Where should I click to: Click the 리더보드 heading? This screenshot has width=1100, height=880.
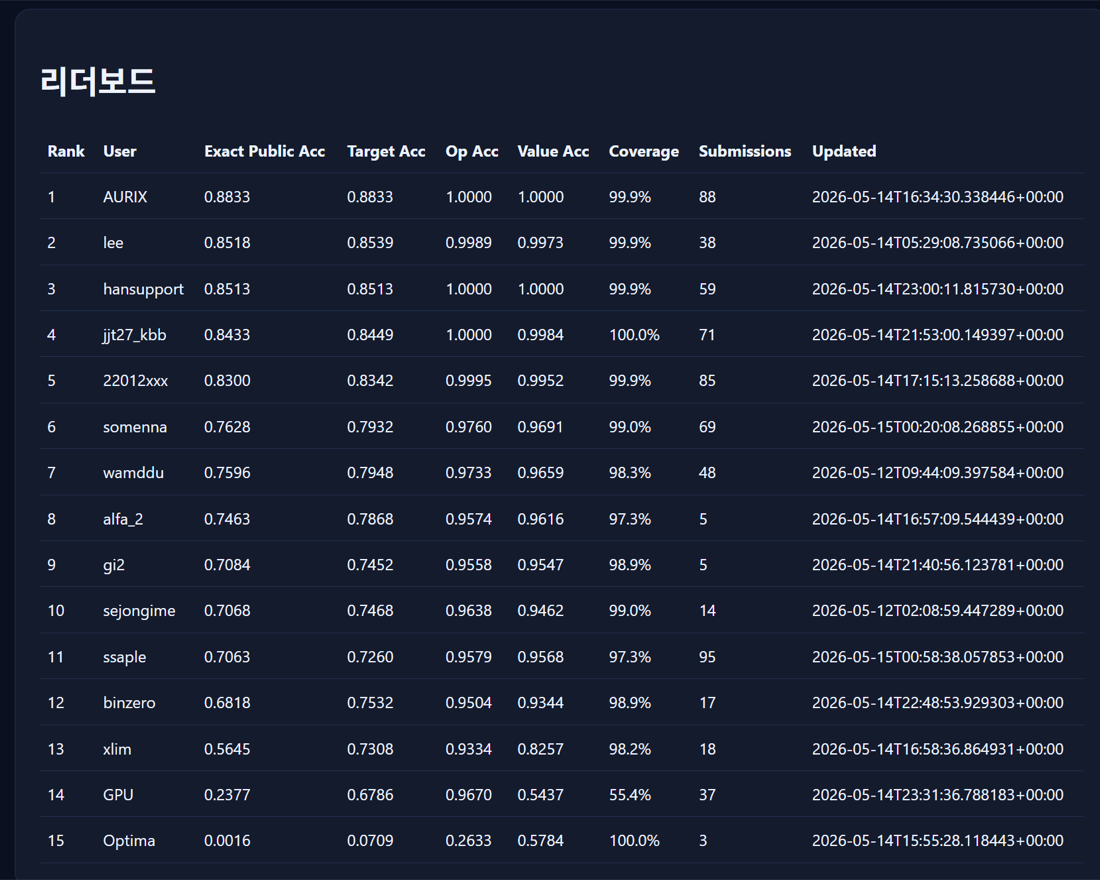[98, 81]
